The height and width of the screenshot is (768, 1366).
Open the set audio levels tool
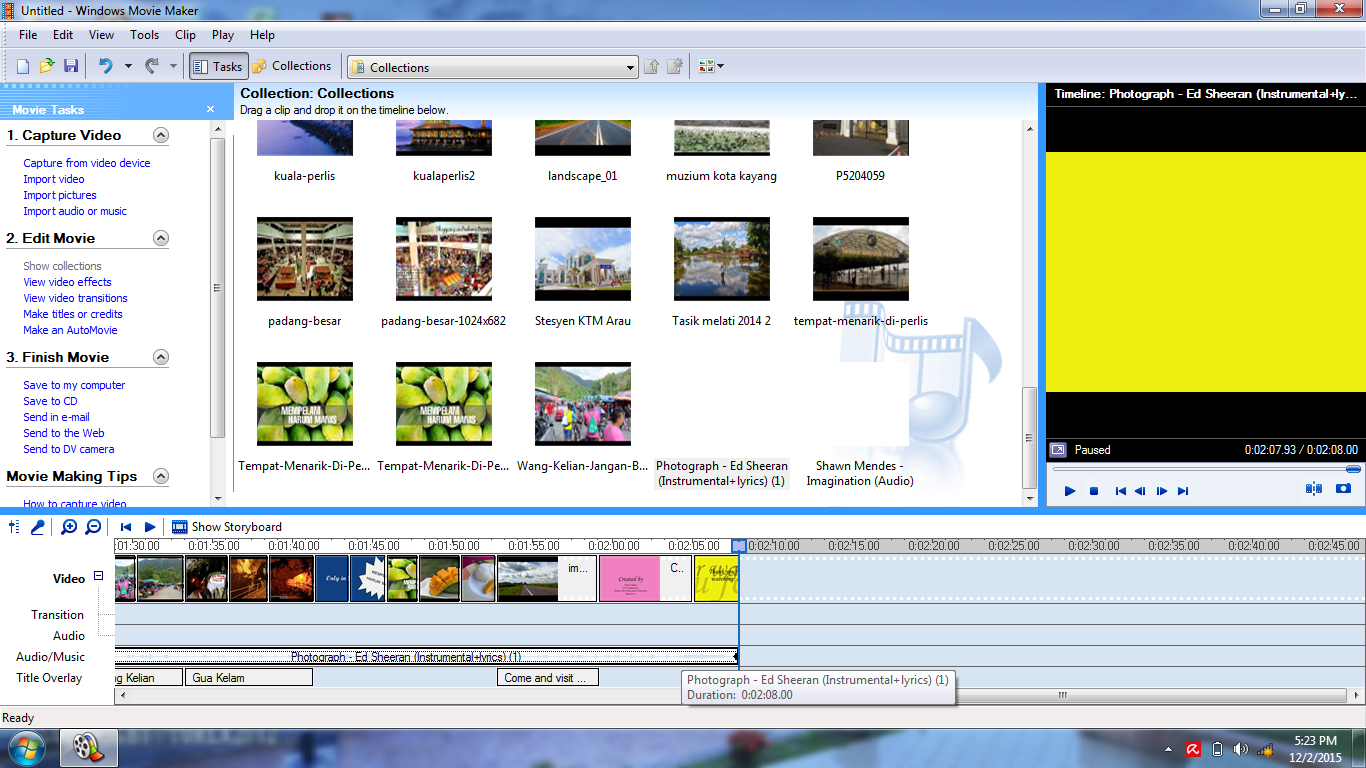tap(14, 527)
